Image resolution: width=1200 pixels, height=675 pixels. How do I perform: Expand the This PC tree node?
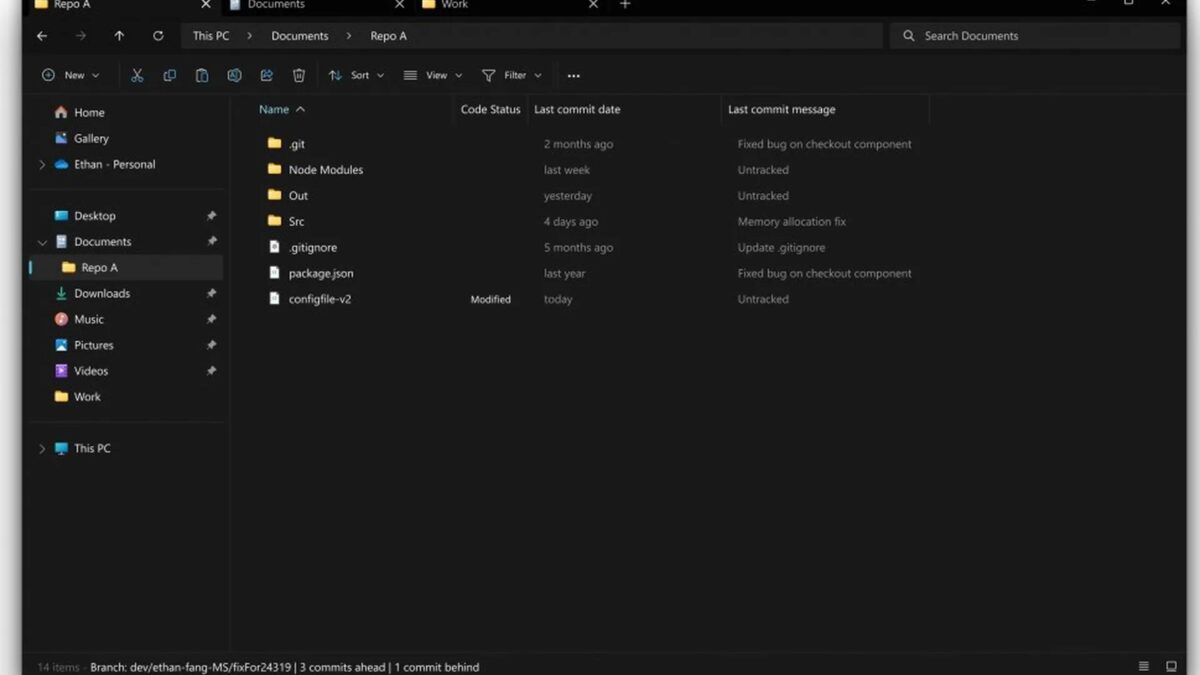pyautogui.click(x=42, y=449)
